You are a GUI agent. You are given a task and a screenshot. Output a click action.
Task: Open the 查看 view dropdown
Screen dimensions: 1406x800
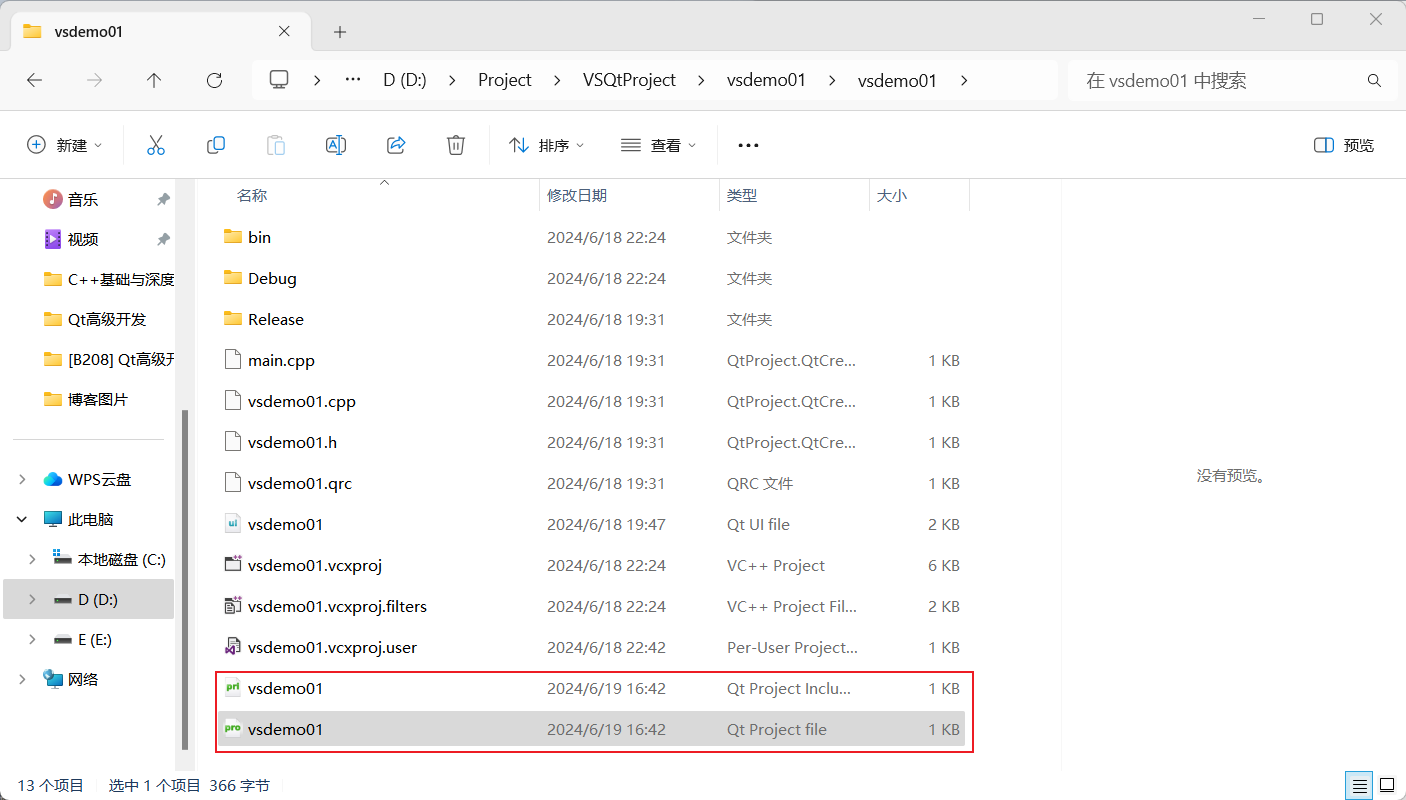click(658, 145)
